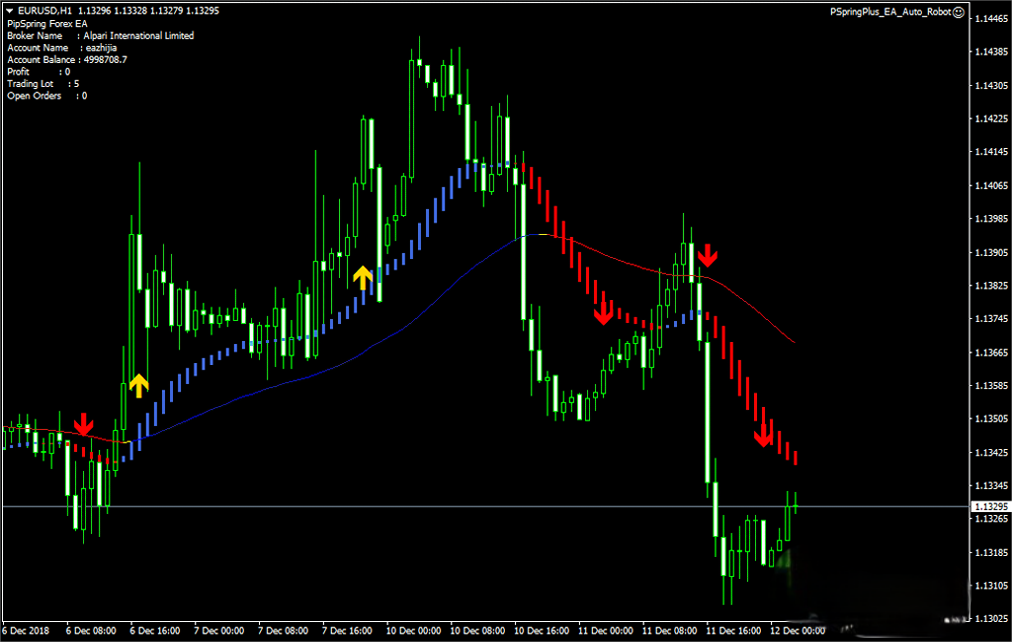Viewport: 1012px width, 642px height.
Task: Click price scale label 1.13185
Action: point(991,552)
